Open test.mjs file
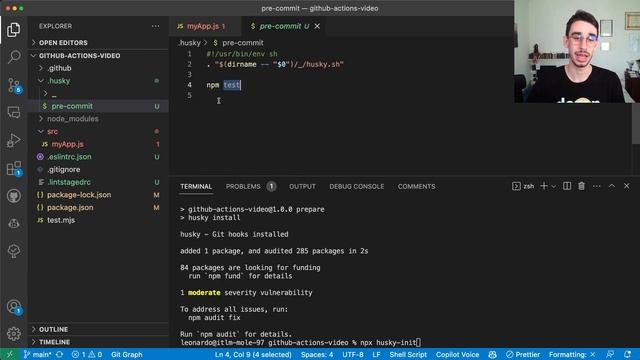This screenshot has height=360, width=640. pyautogui.click(x=98, y=220)
